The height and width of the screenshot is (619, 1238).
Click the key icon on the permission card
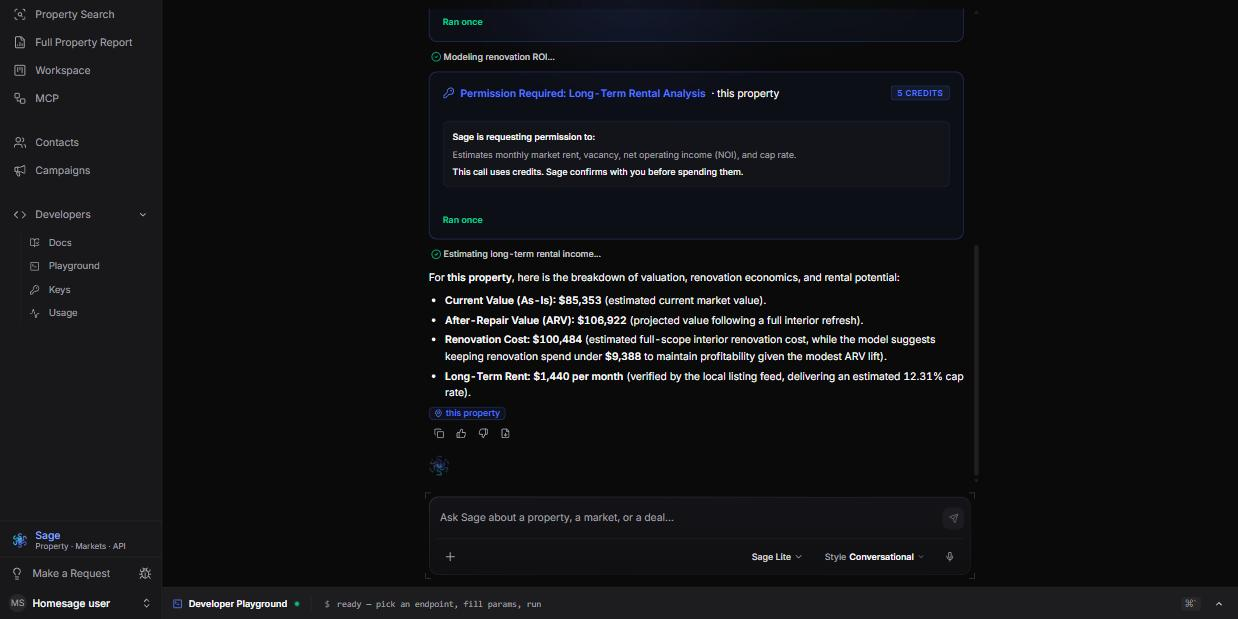448,93
